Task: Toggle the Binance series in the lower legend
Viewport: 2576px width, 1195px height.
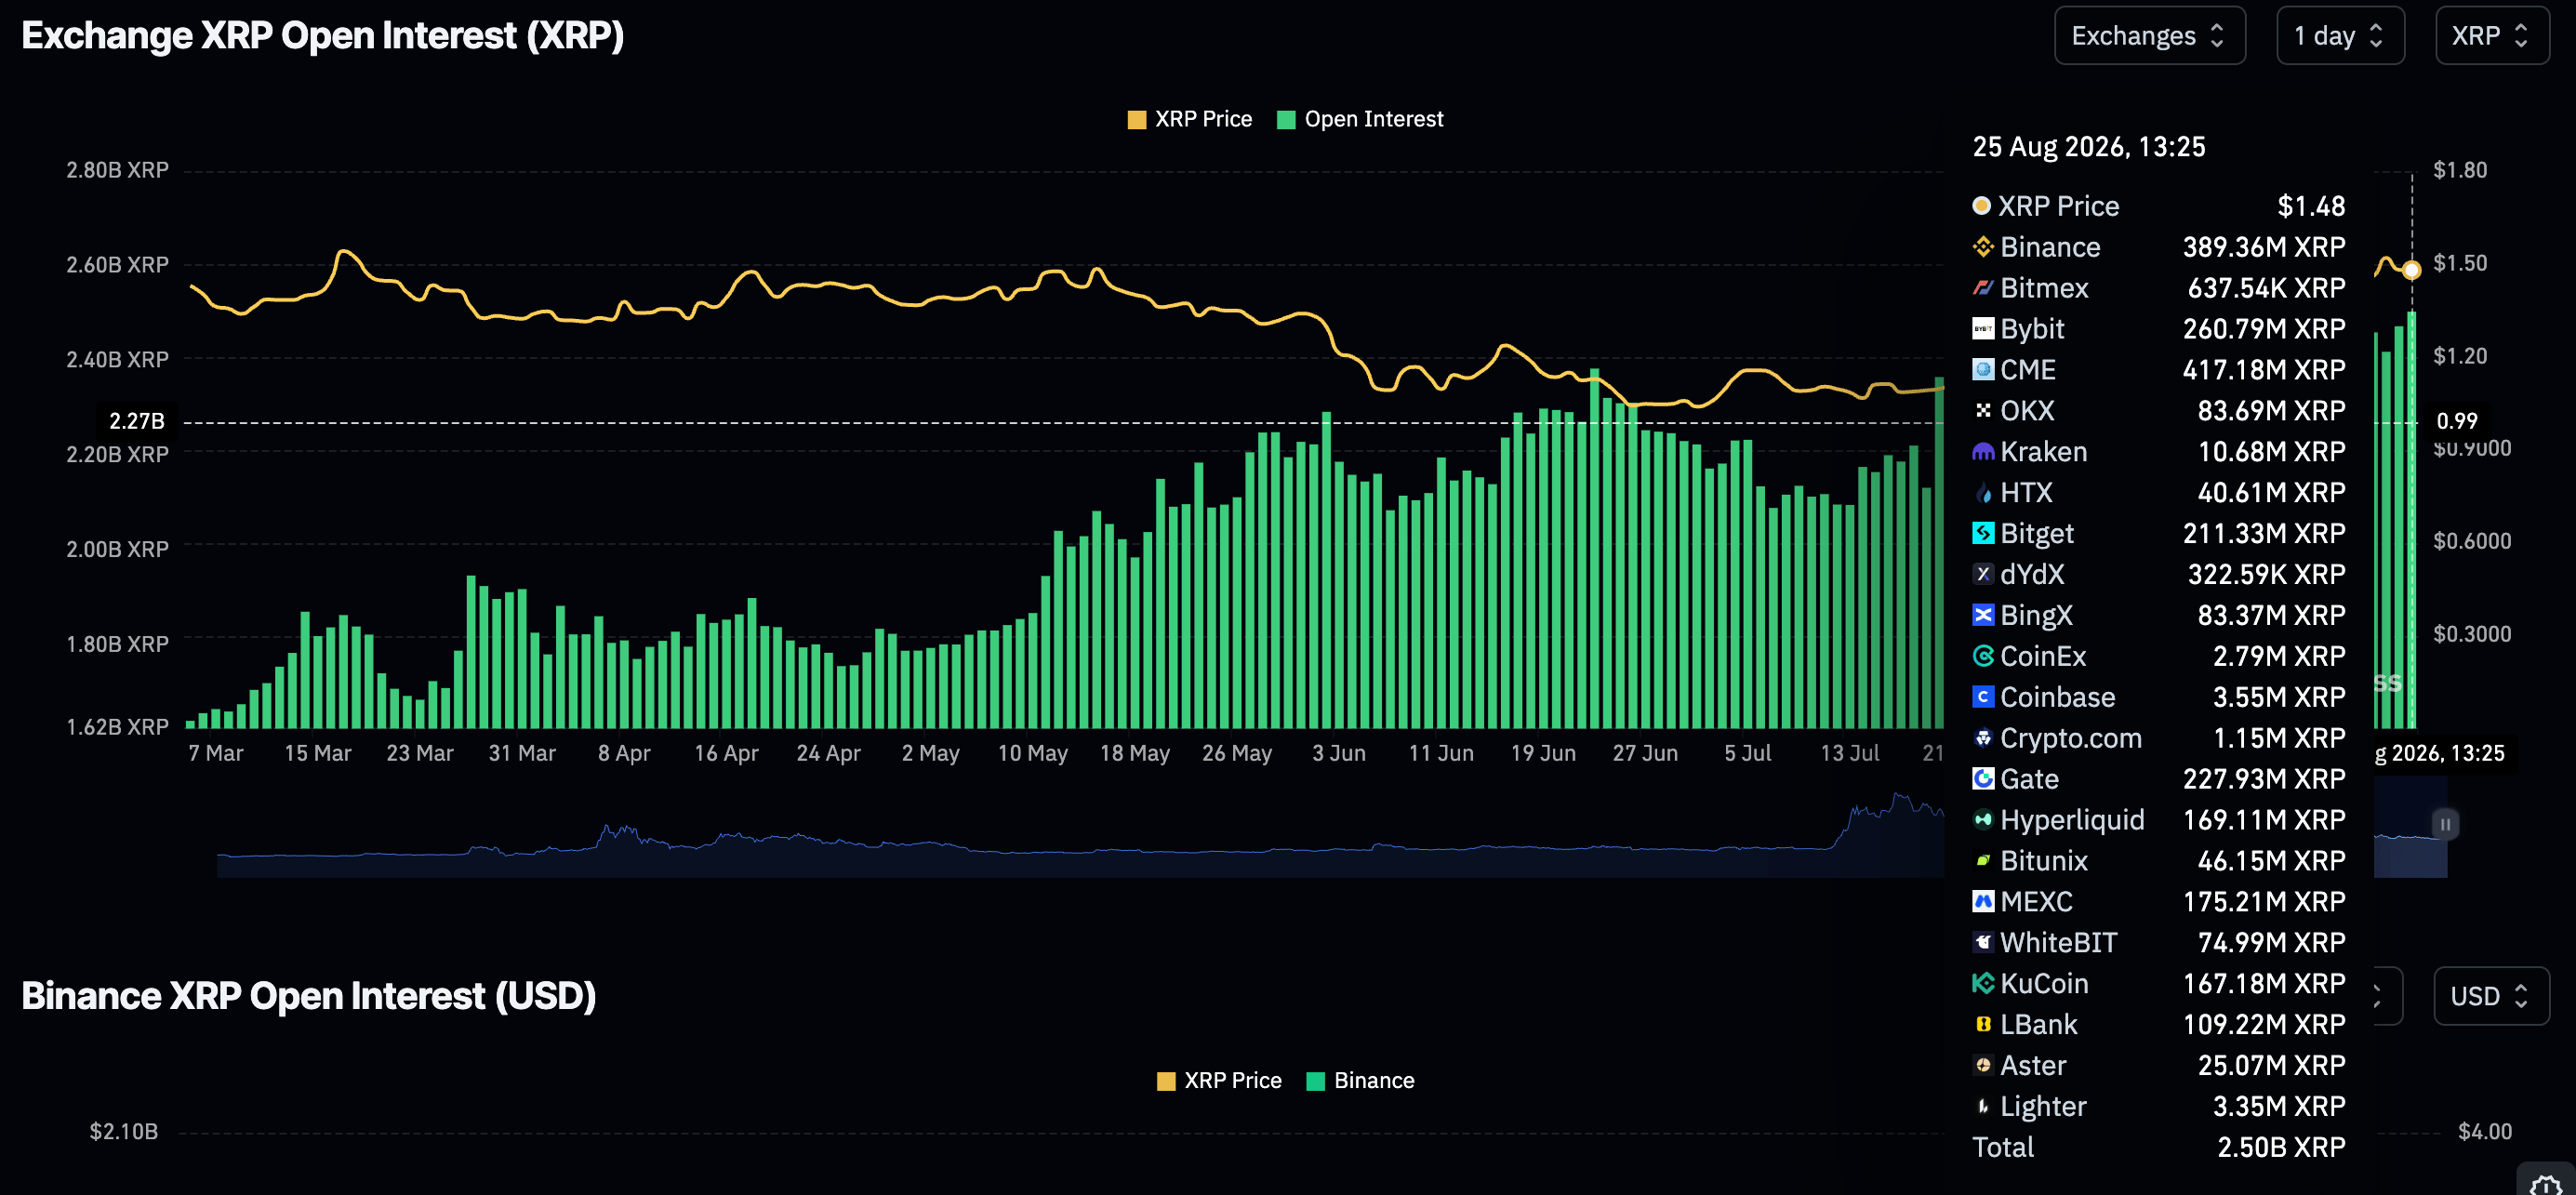Action: 1360,1081
